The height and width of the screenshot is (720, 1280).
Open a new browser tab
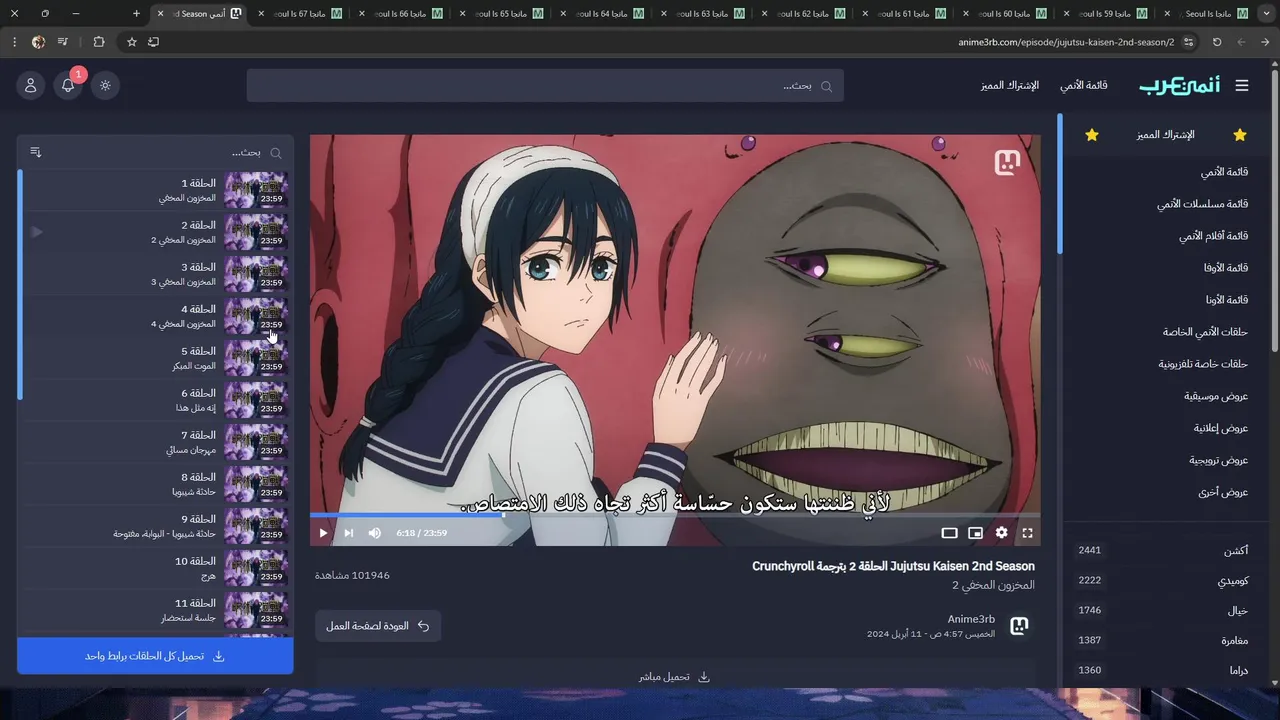click(136, 13)
